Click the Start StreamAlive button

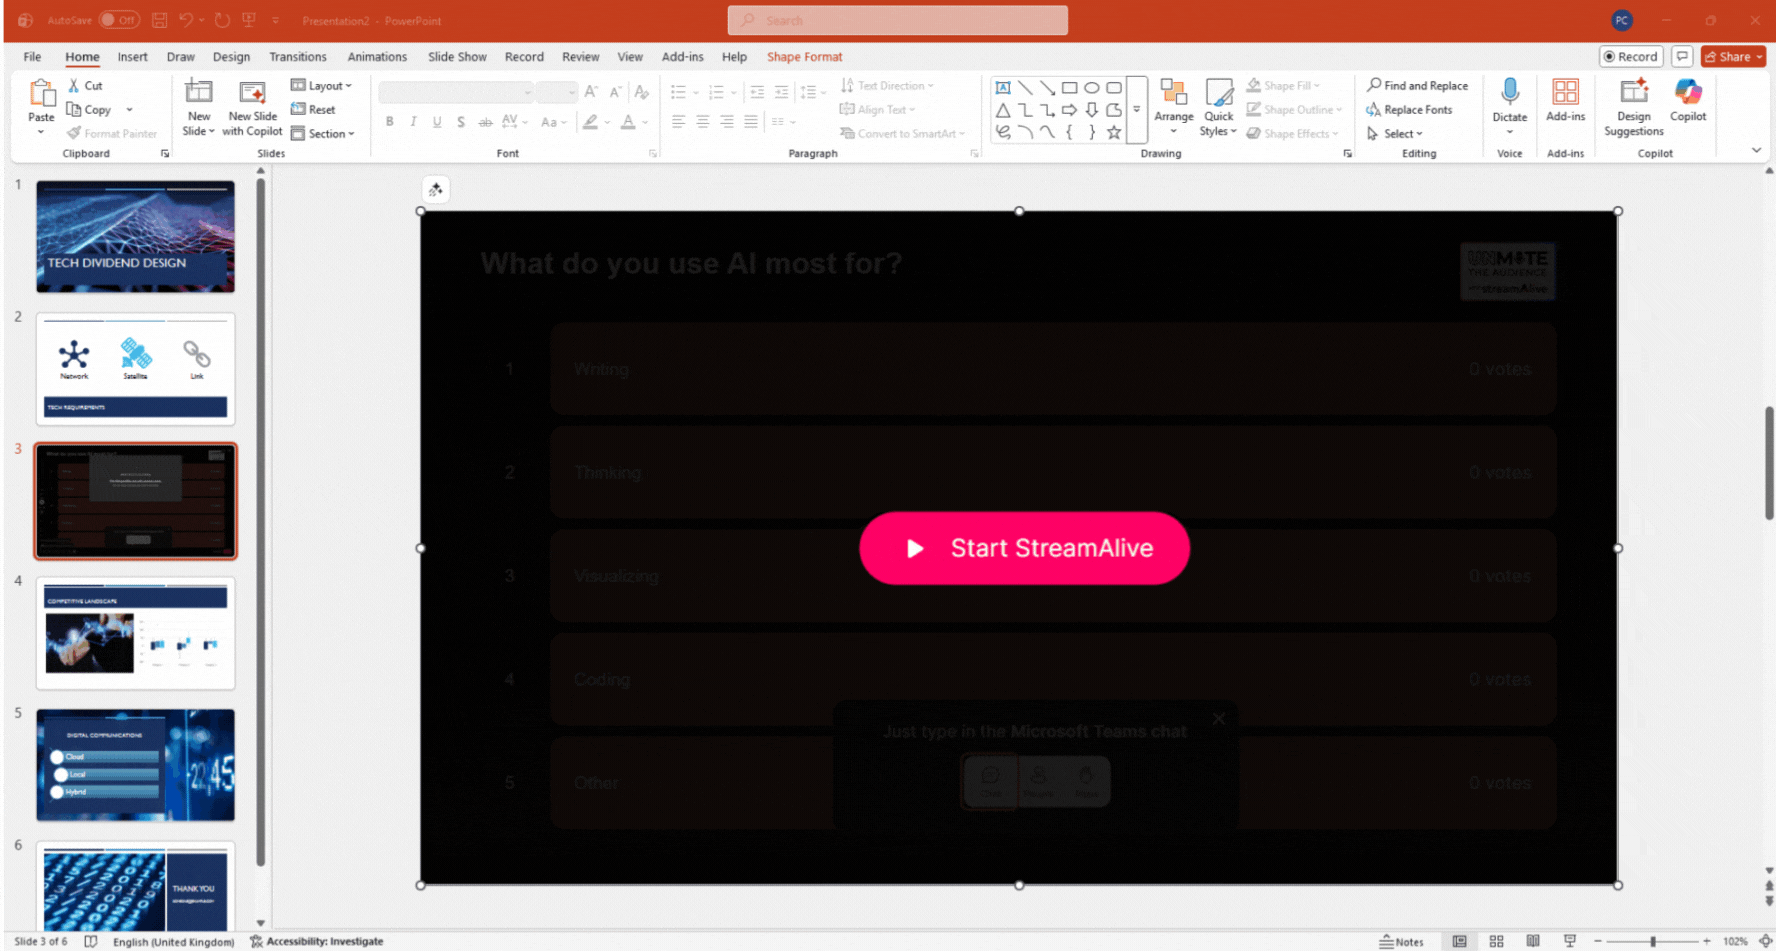(1024, 548)
